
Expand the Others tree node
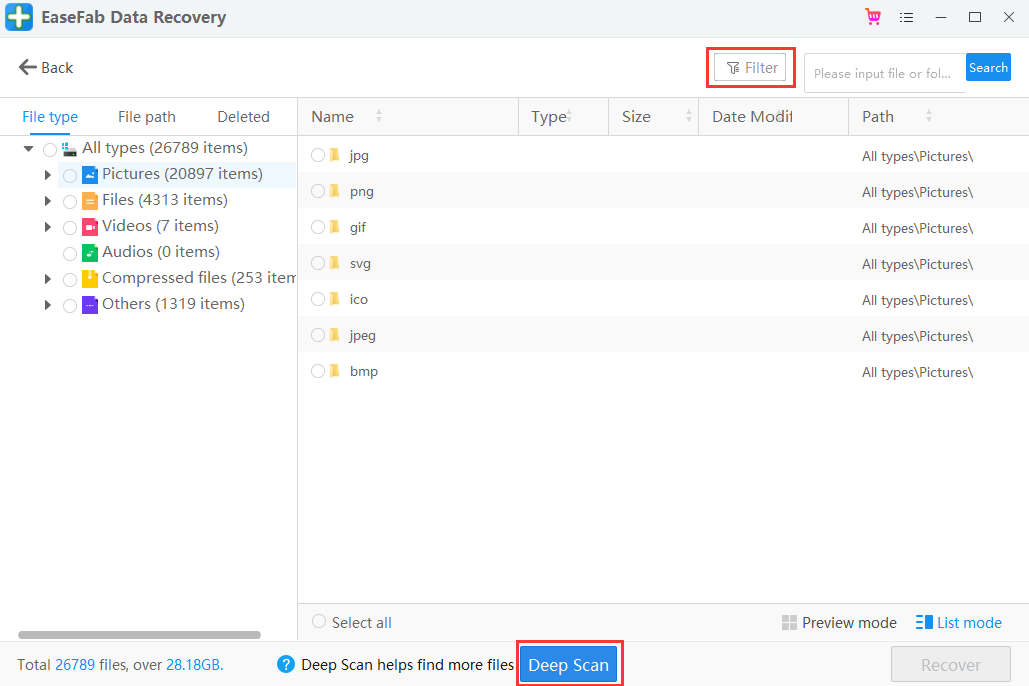point(47,305)
